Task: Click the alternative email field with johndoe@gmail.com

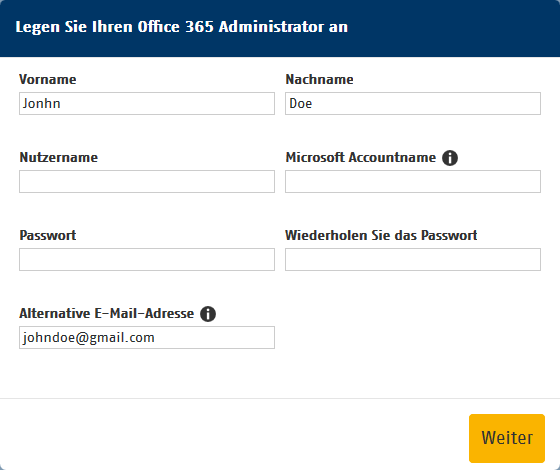Action: [x=147, y=338]
